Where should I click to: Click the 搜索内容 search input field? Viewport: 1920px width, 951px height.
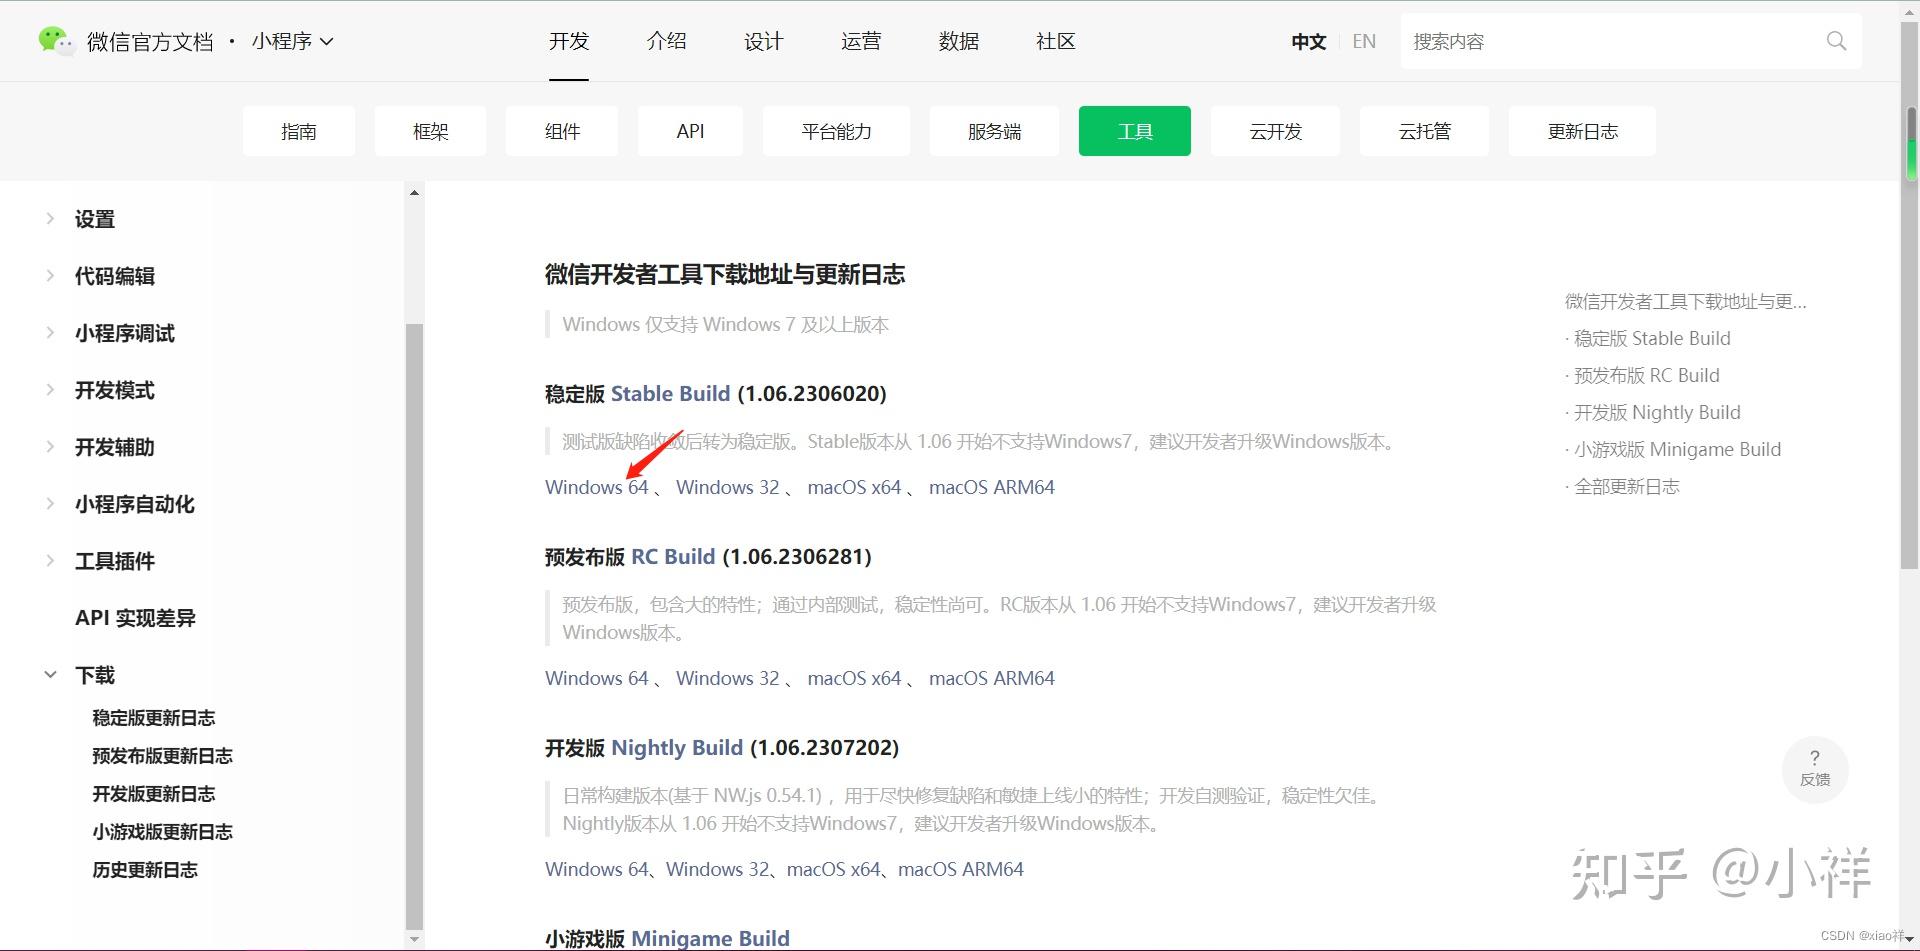(1600, 41)
